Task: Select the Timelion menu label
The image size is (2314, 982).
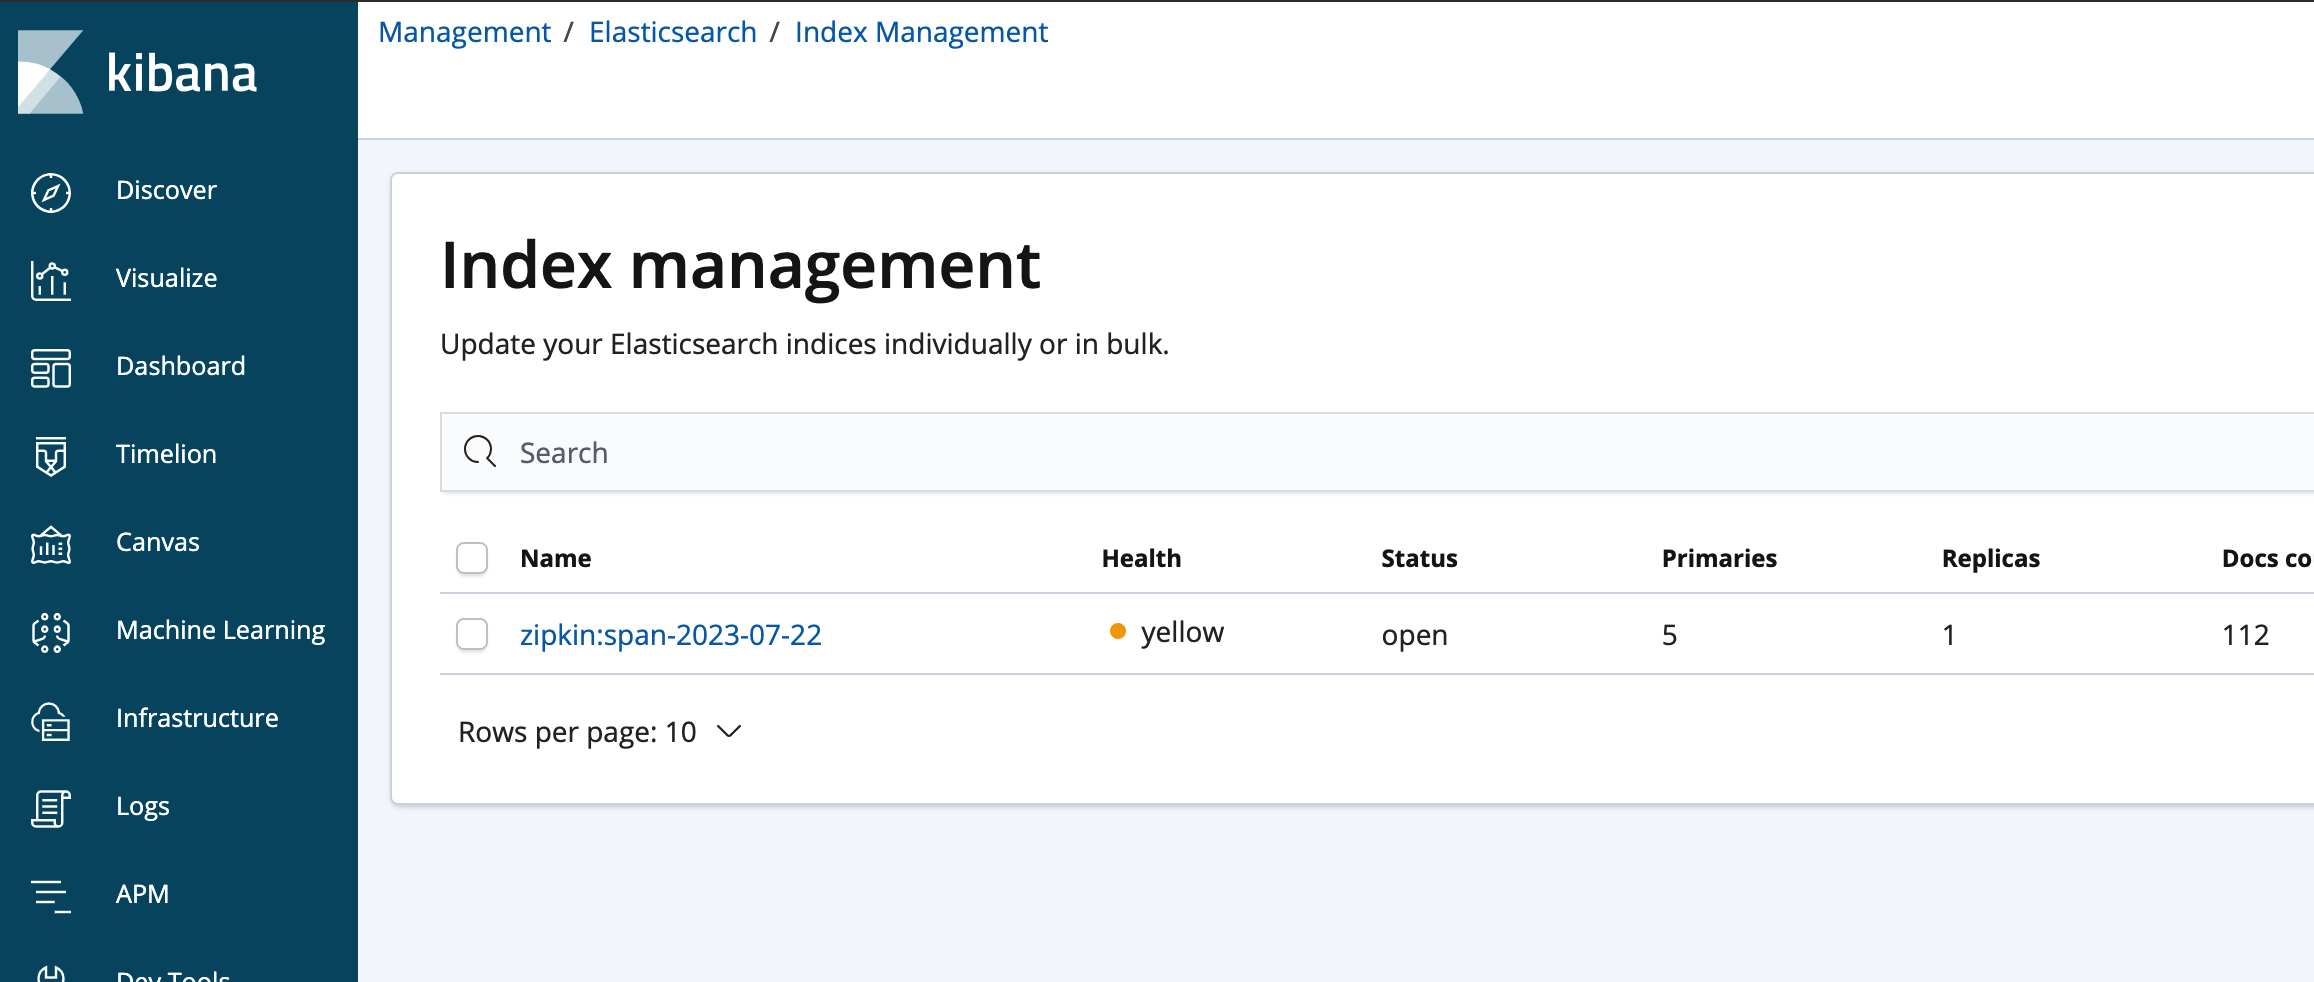Action: (166, 454)
